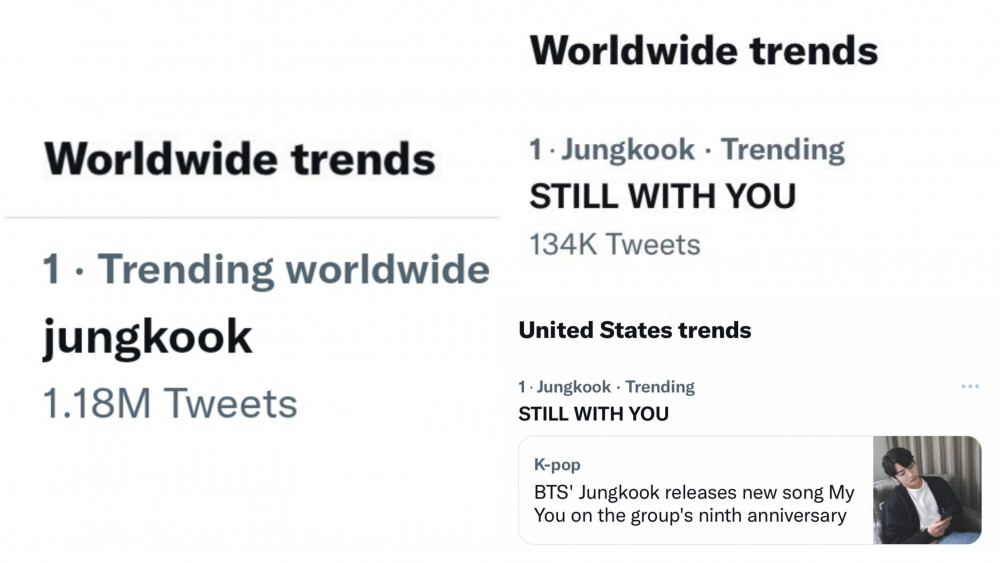This screenshot has height=563, width=1000.
Task: Open 'STILL WITH YOU' under United States trends
Action: 593,413
